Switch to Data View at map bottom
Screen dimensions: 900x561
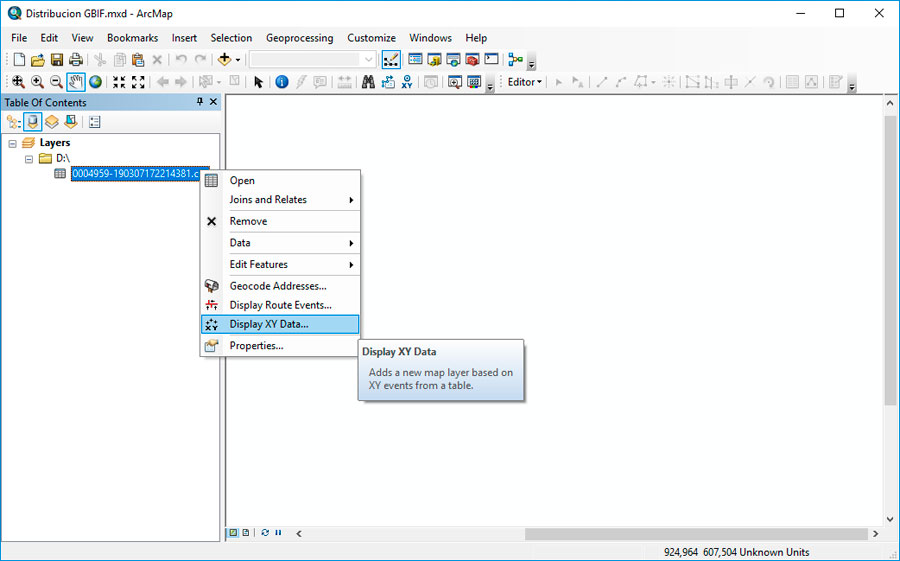(233, 533)
